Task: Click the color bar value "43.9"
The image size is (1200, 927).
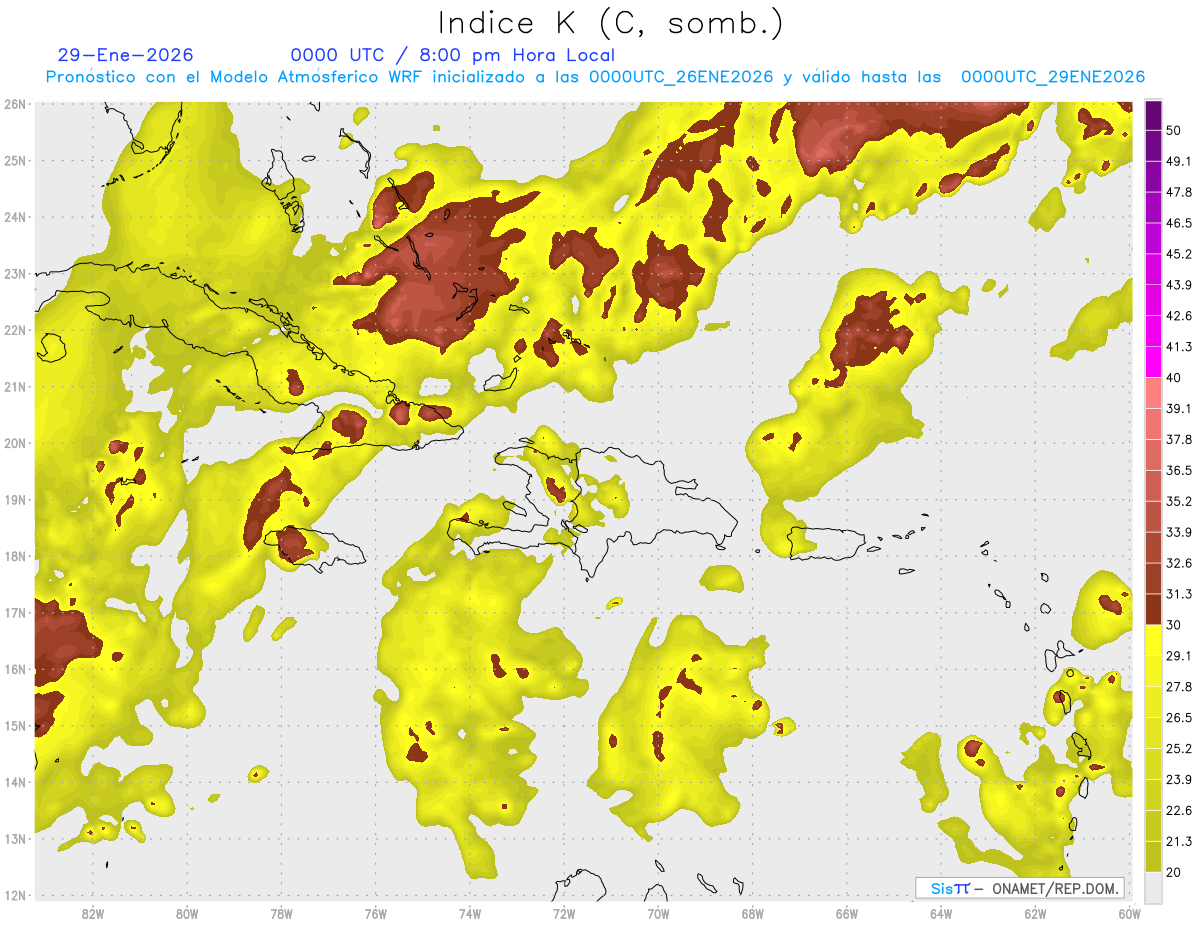Action: (1180, 285)
